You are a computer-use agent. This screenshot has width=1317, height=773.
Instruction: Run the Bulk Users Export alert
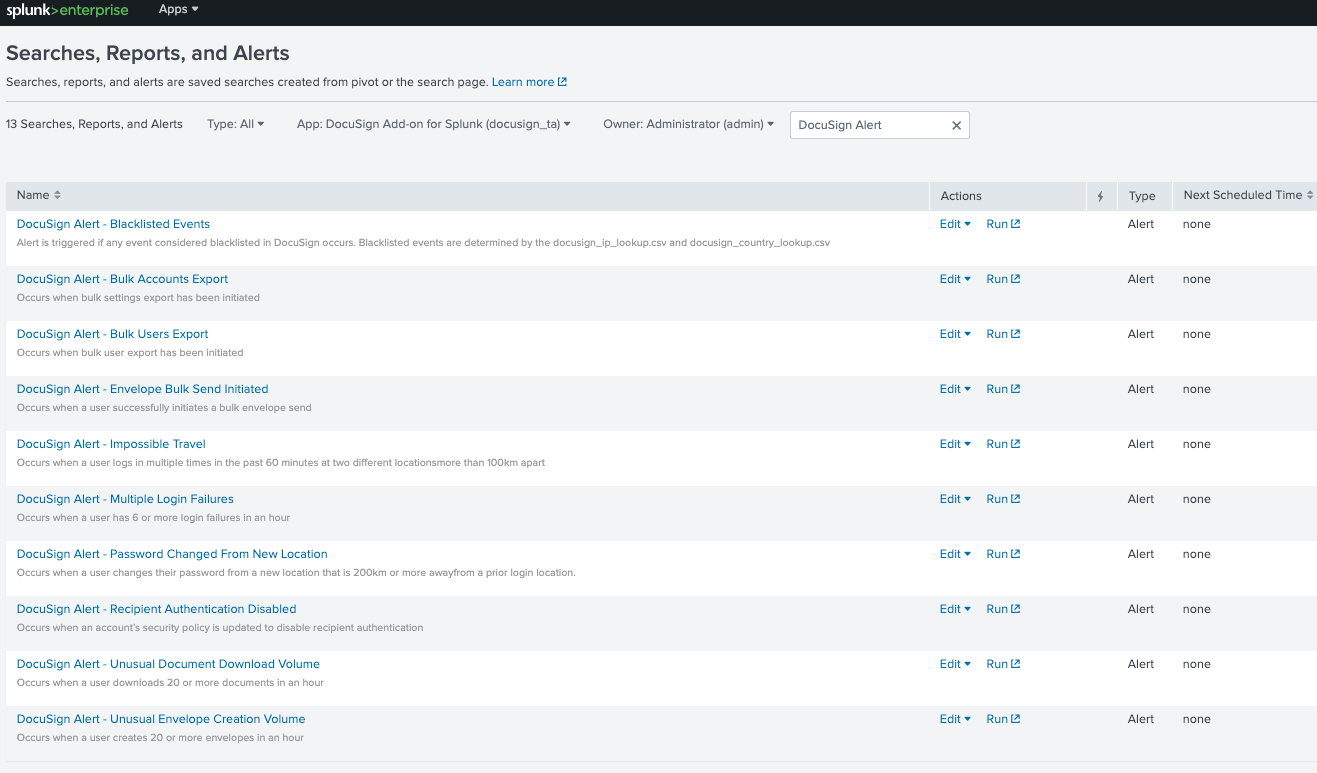(x=1003, y=334)
